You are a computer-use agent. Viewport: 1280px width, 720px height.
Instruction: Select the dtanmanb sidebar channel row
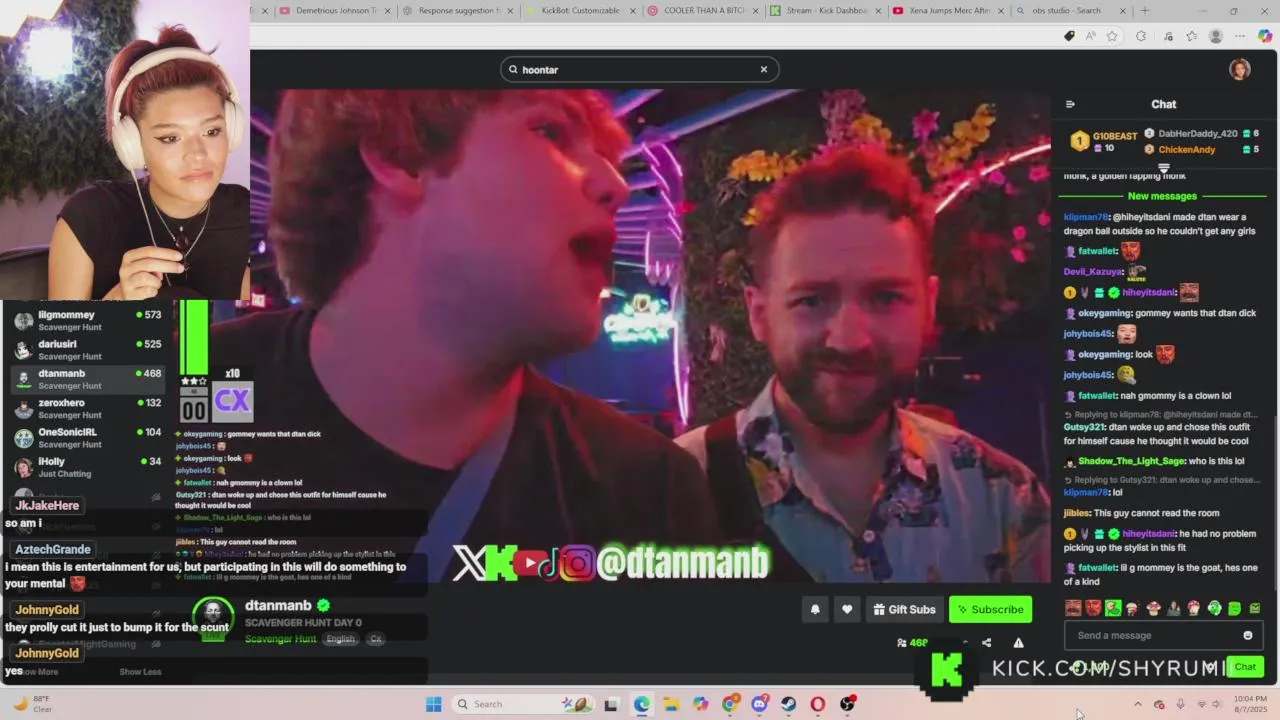88,379
